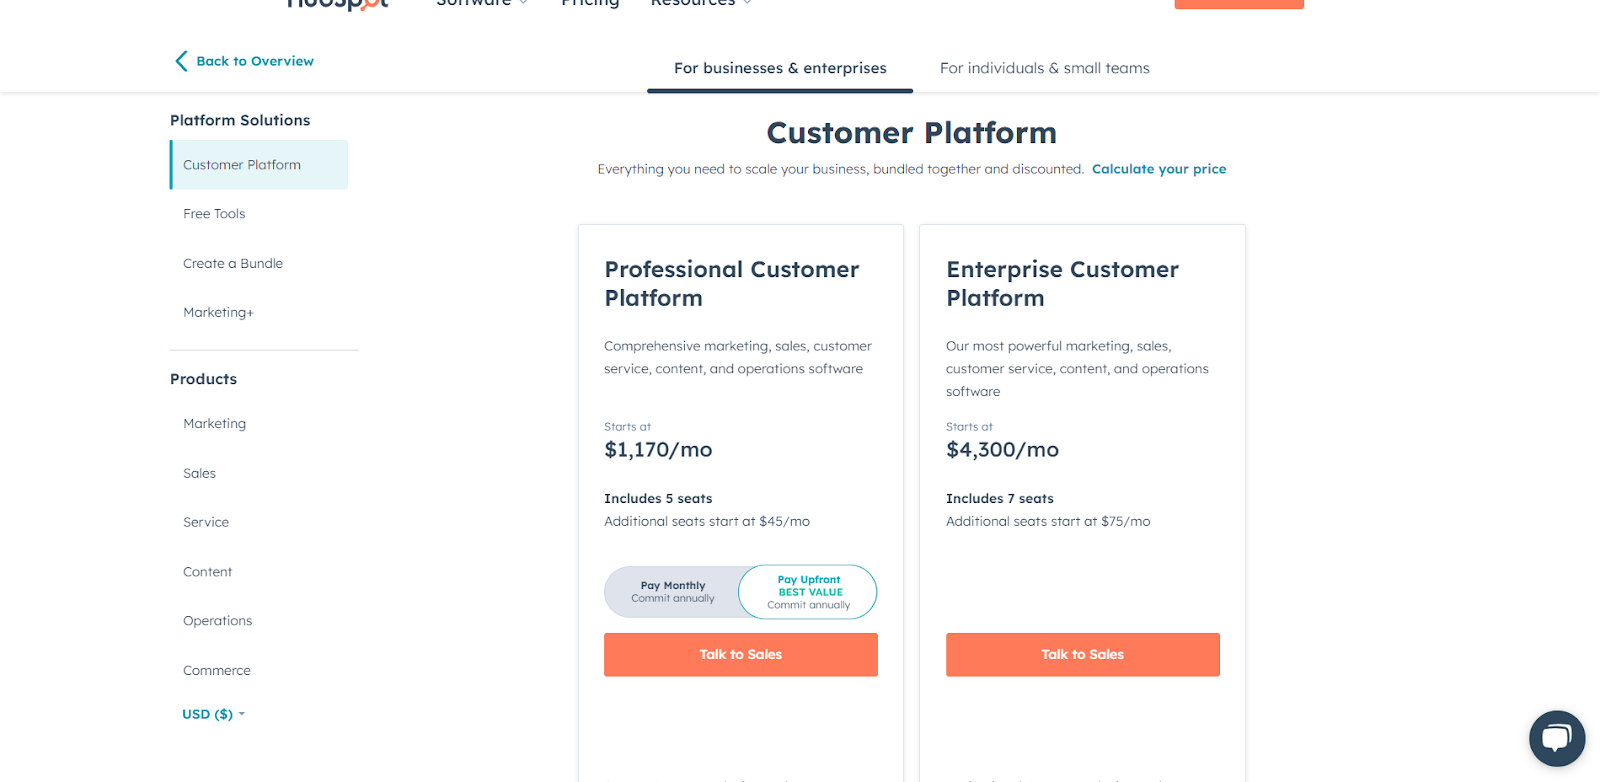1600x782 pixels.
Task: Select Free Tools in the sidebar
Action: point(213,213)
